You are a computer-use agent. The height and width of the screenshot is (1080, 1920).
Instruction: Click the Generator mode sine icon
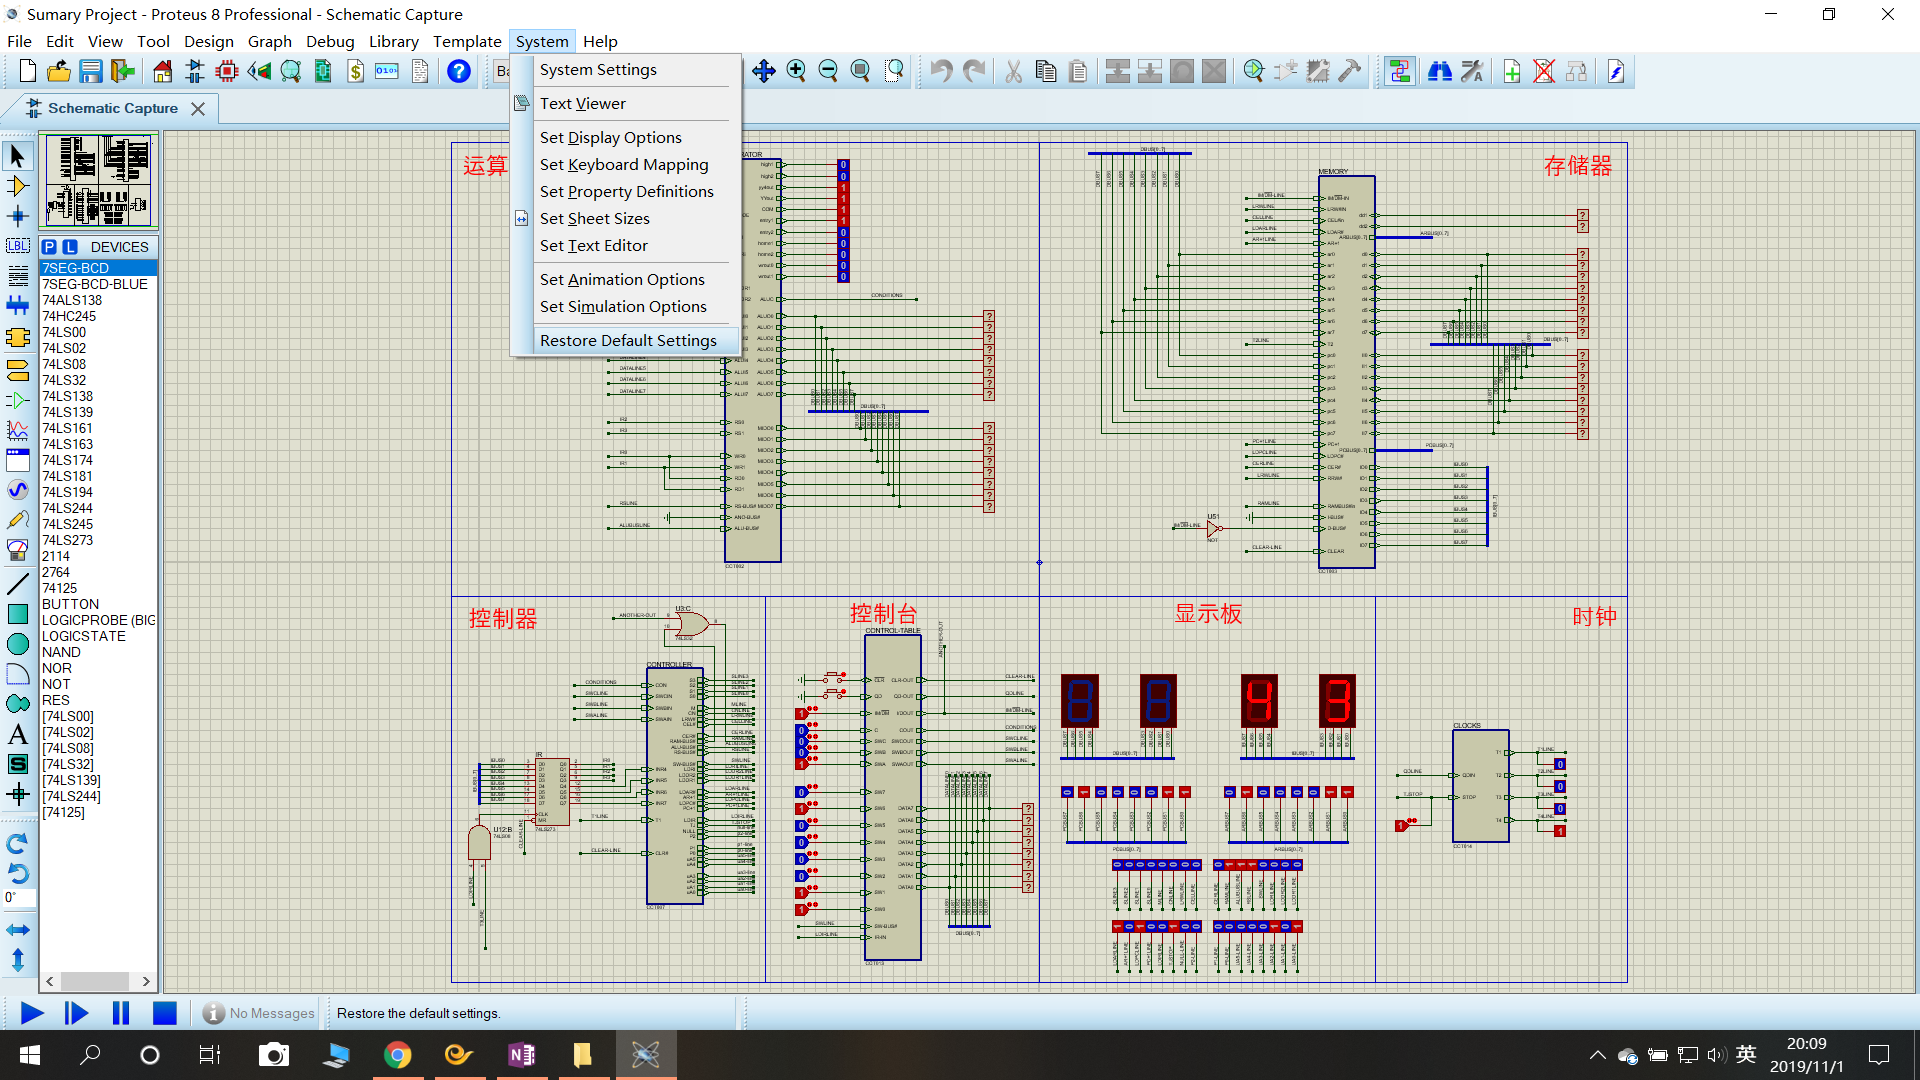[17, 490]
